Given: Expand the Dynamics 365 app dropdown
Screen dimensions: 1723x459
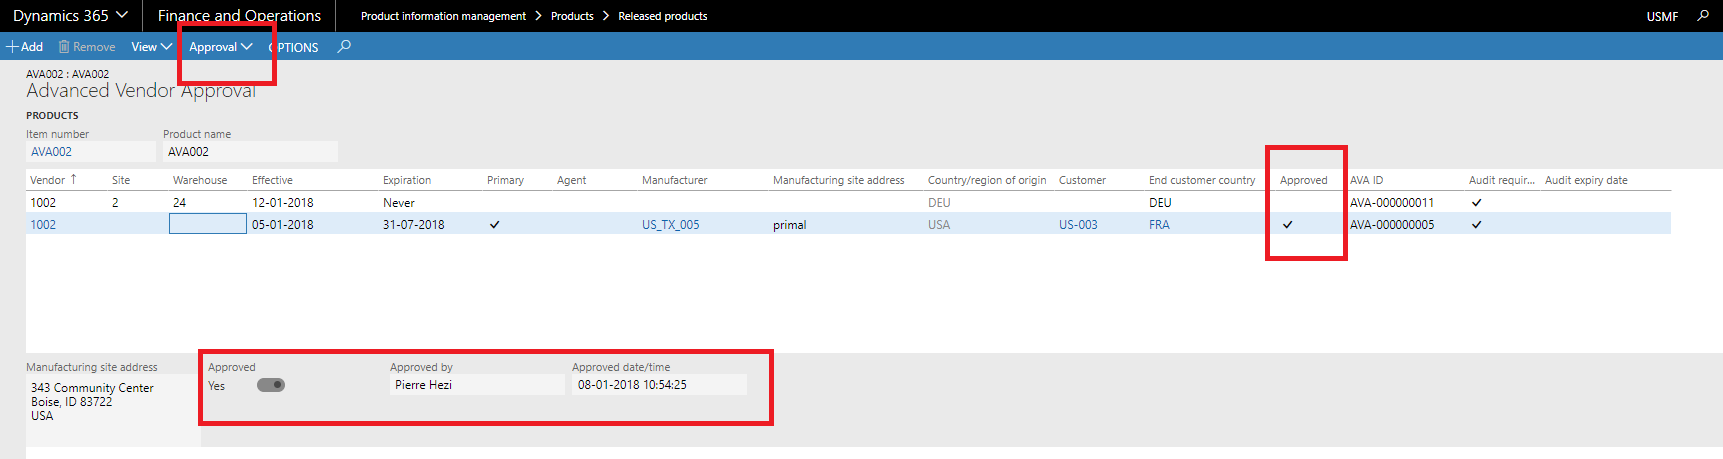Looking at the screenshot, I should (x=122, y=15).
